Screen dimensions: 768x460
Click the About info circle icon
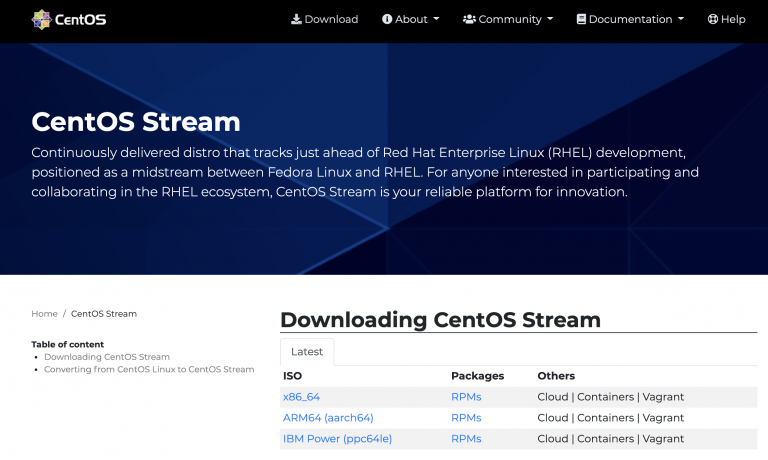(x=387, y=19)
